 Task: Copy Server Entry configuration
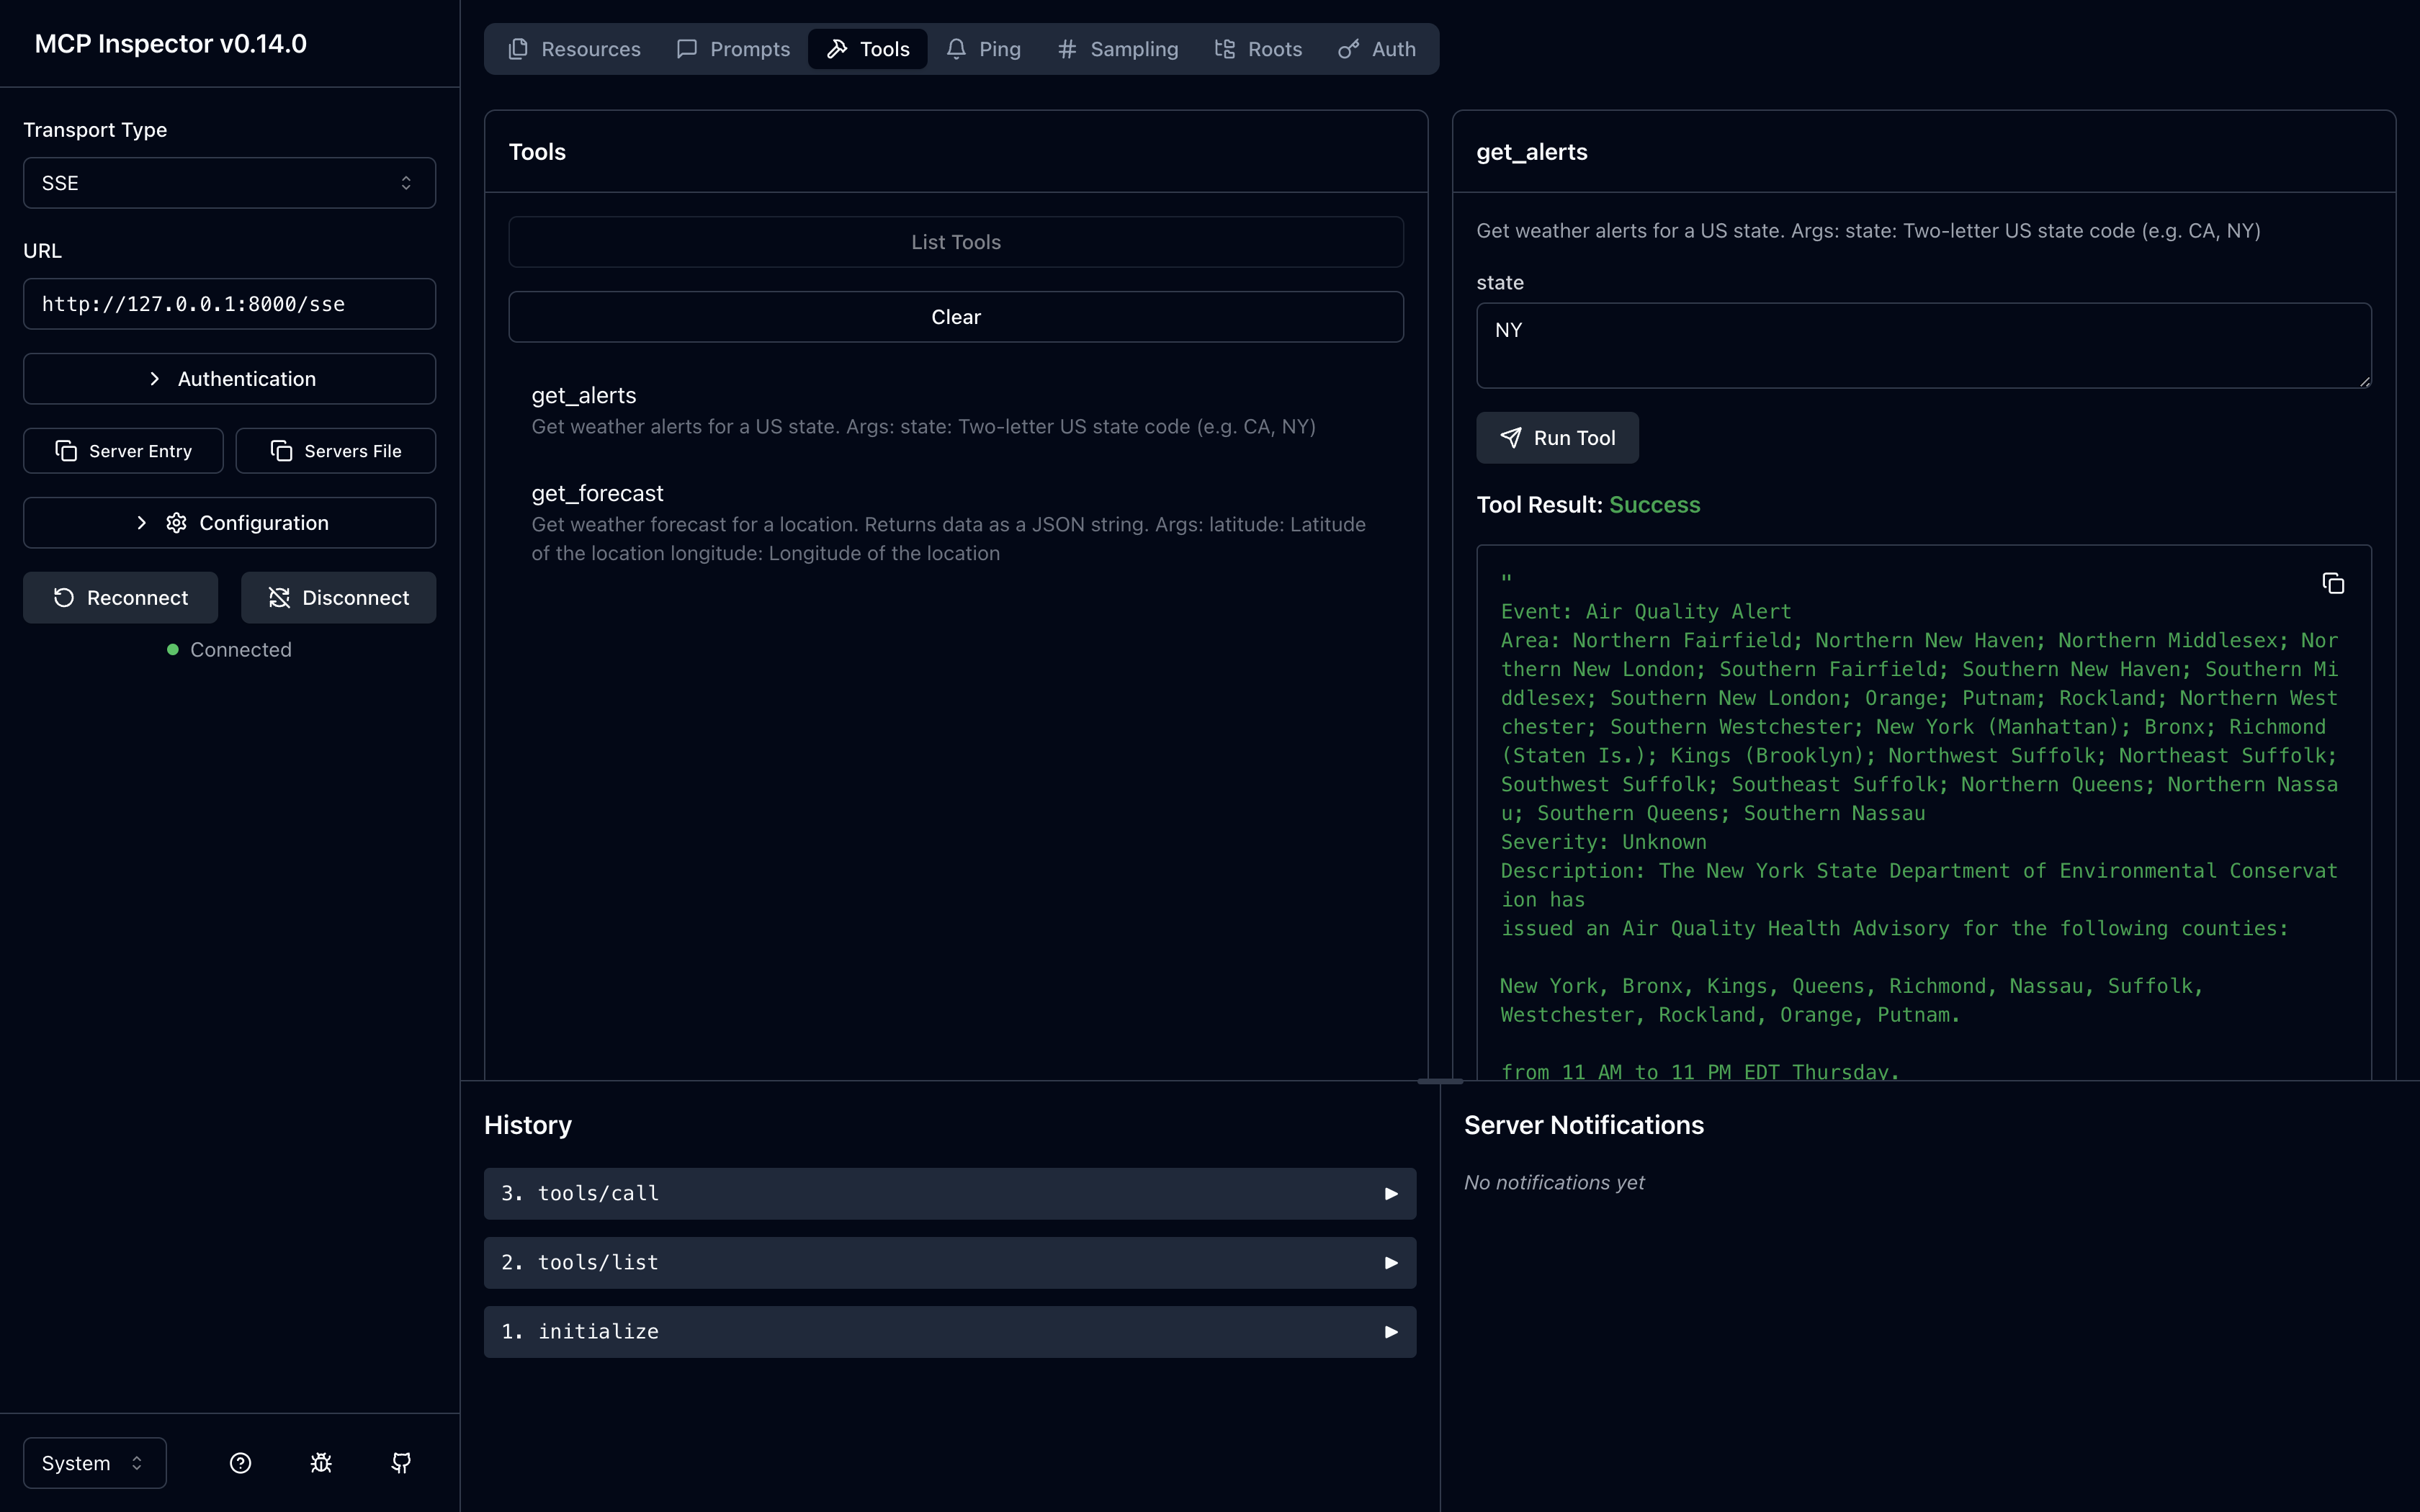pos(123,451)
